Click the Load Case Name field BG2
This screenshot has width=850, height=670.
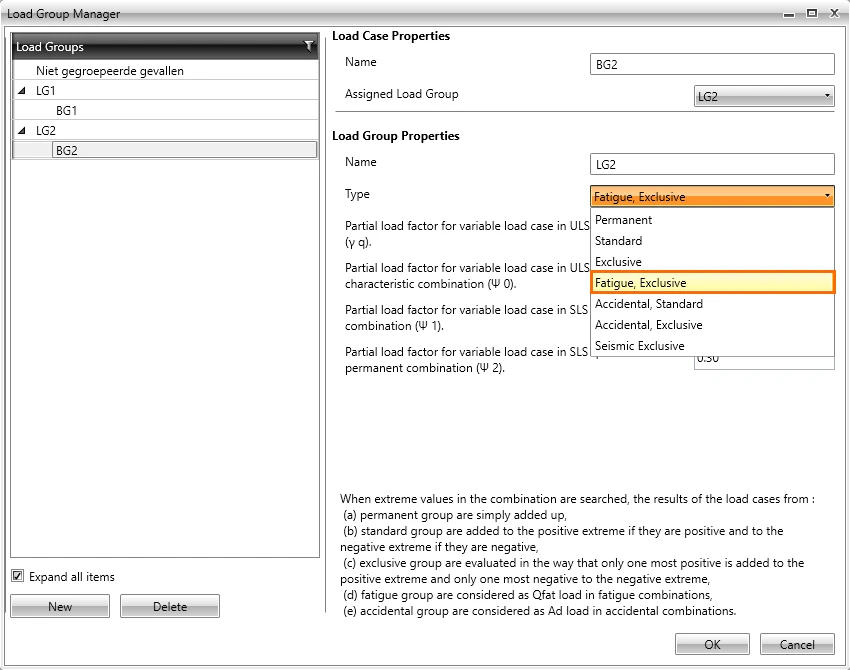click(712, 64)
